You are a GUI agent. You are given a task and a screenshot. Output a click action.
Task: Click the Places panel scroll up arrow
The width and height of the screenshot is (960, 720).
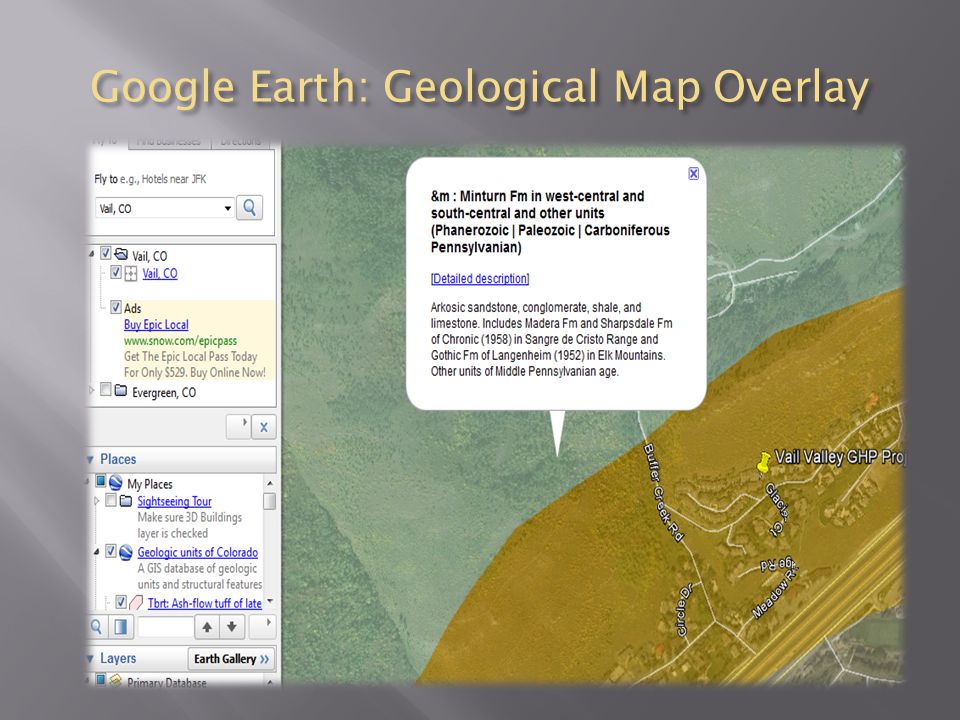(269, 484)
